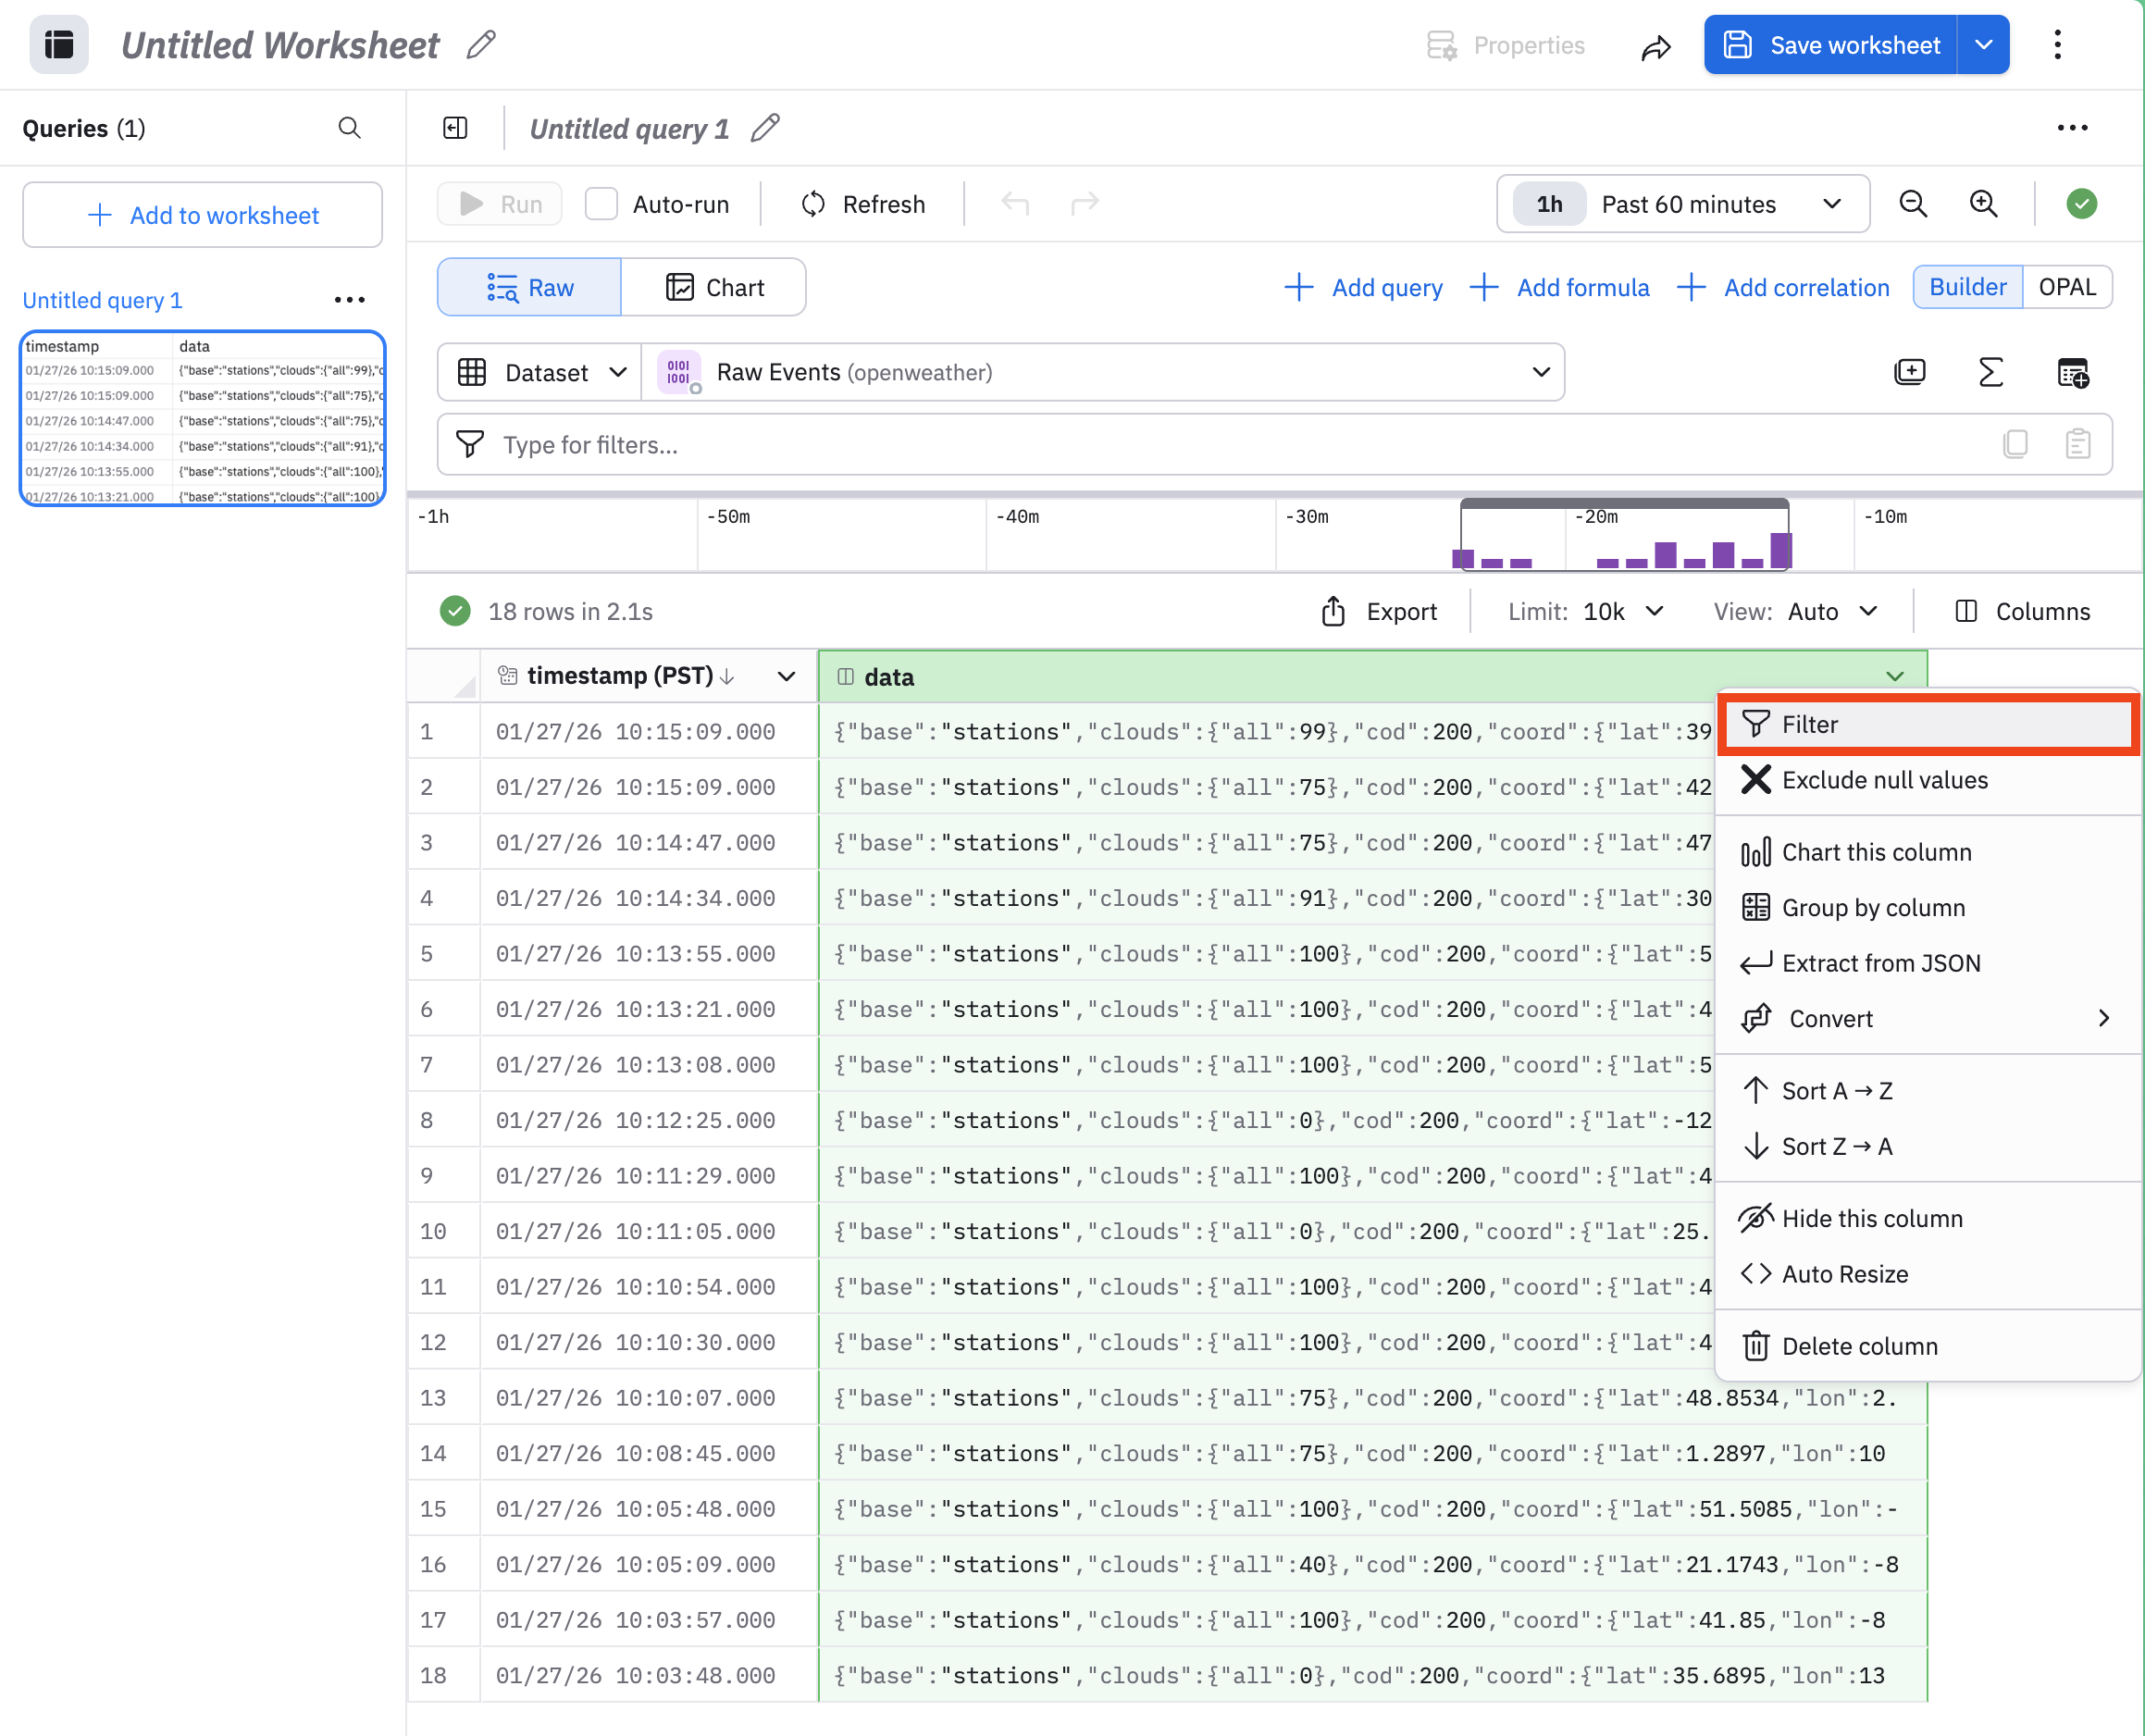Image resolution: width=2145 pixels, height=1736 pixels.
Task: Expand the Limit 10k dropdown
Action: click(1622, 611)
